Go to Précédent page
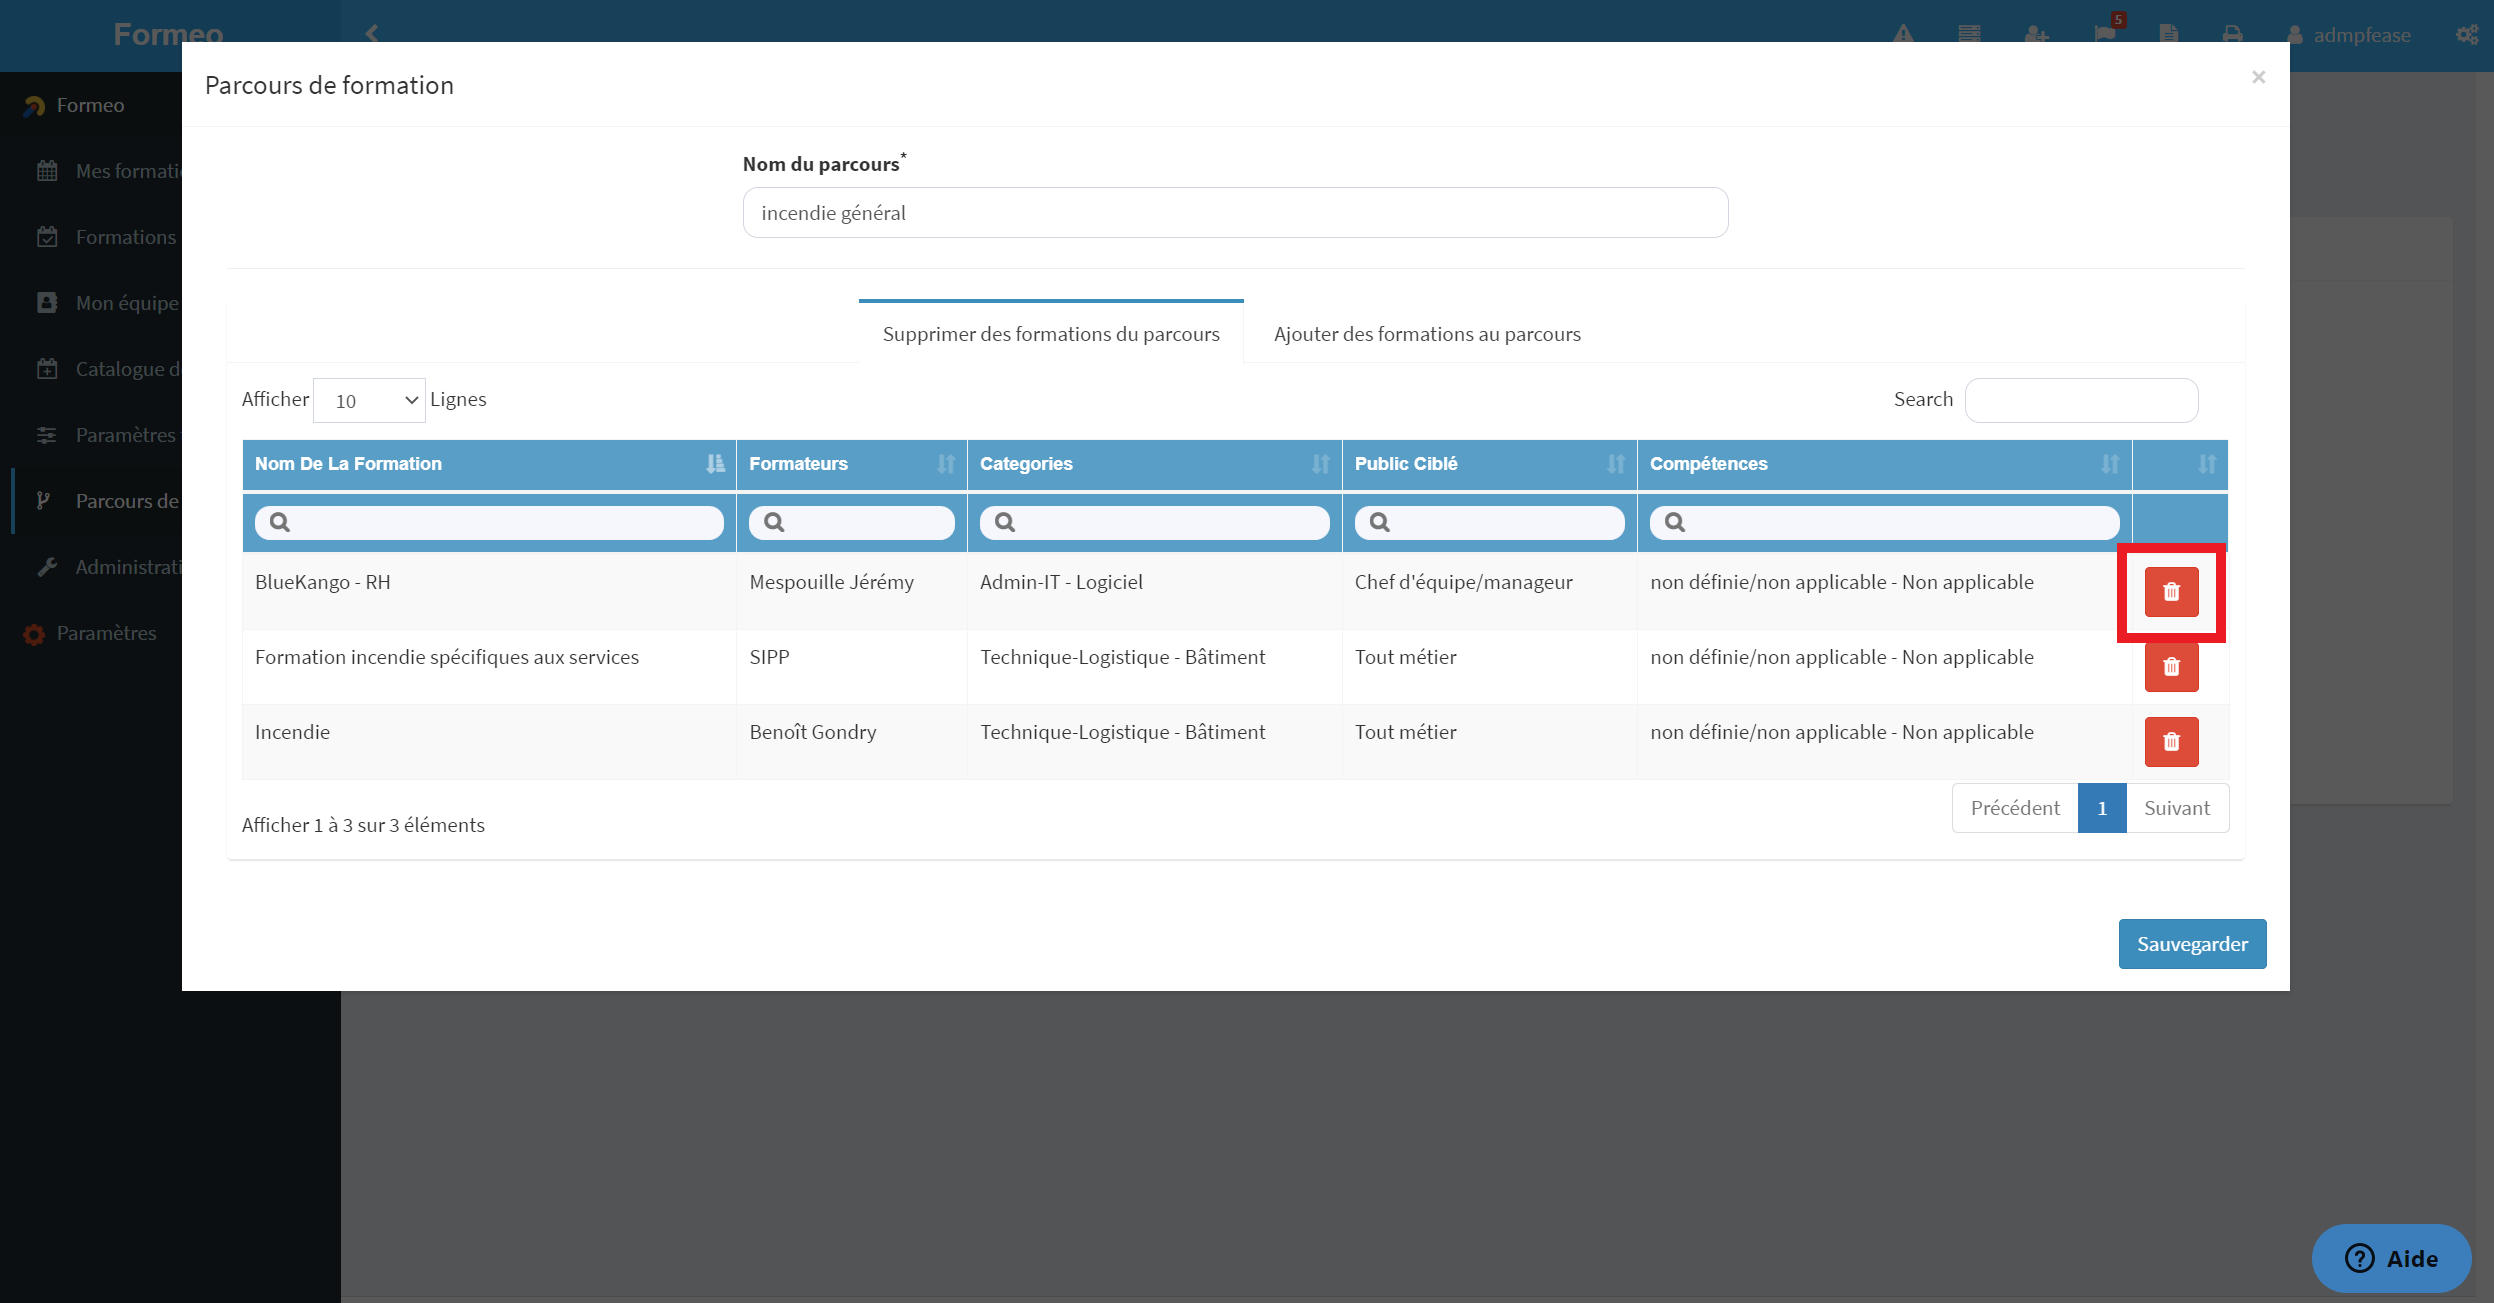 click(x=2015, y=808)
